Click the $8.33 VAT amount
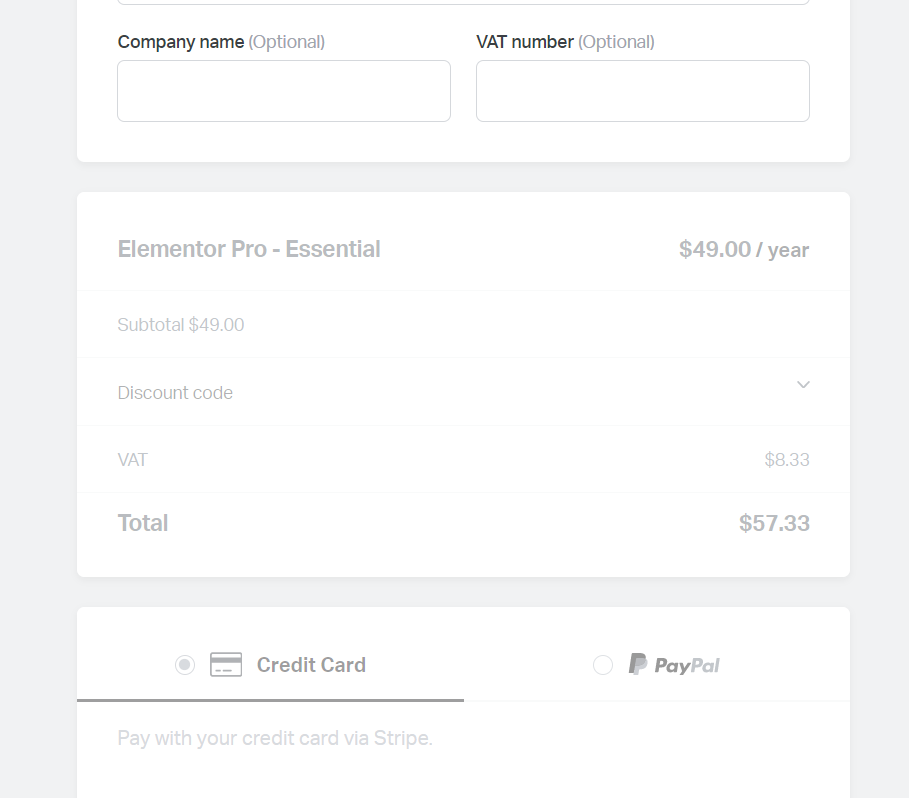Image resolution: width=909 pixels, height=798 pixels. [787, 460]
